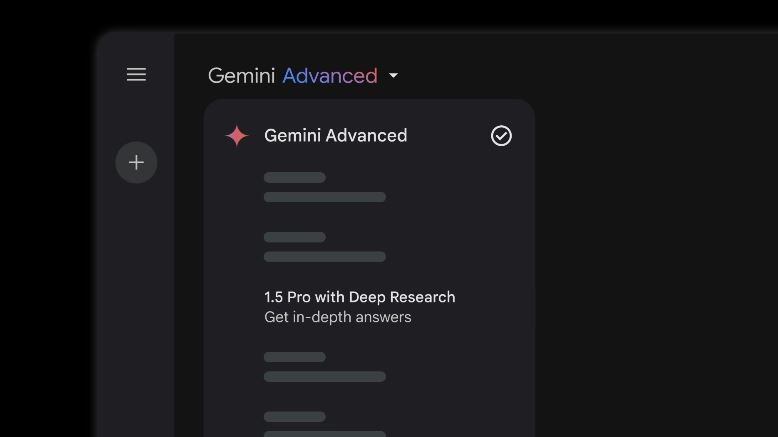Select first placeholder model under Gemini Advanced
778x437 pixels.
tap(324, 187)
